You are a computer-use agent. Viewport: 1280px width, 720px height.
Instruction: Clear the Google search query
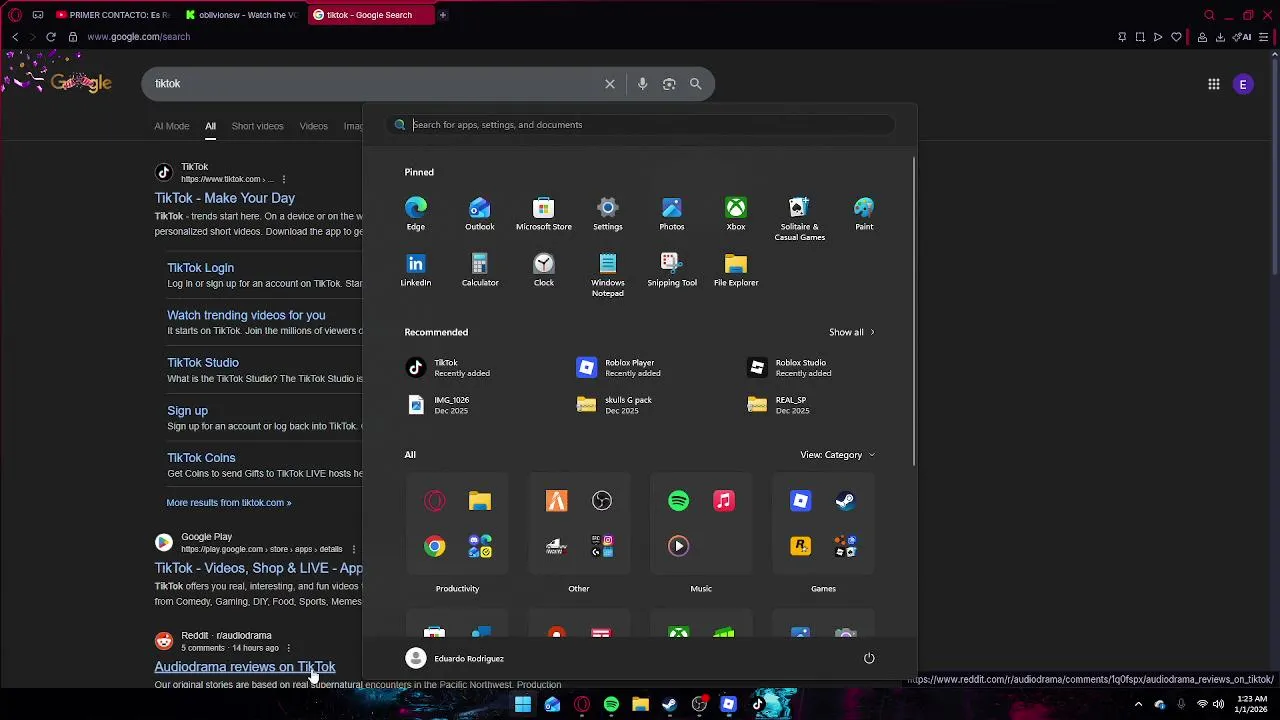(x=610, y=84)
